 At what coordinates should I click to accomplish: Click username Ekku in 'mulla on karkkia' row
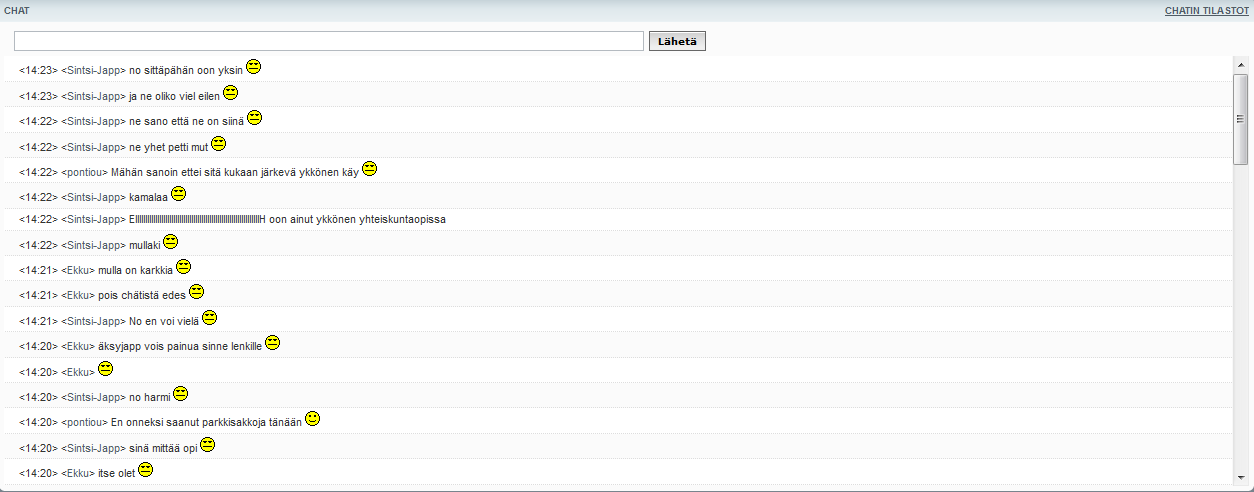tap(78, 271)
